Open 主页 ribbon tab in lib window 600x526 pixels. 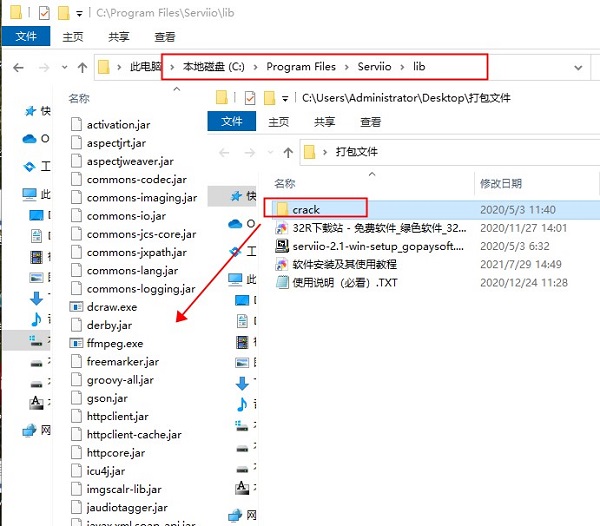click(73, 37)
